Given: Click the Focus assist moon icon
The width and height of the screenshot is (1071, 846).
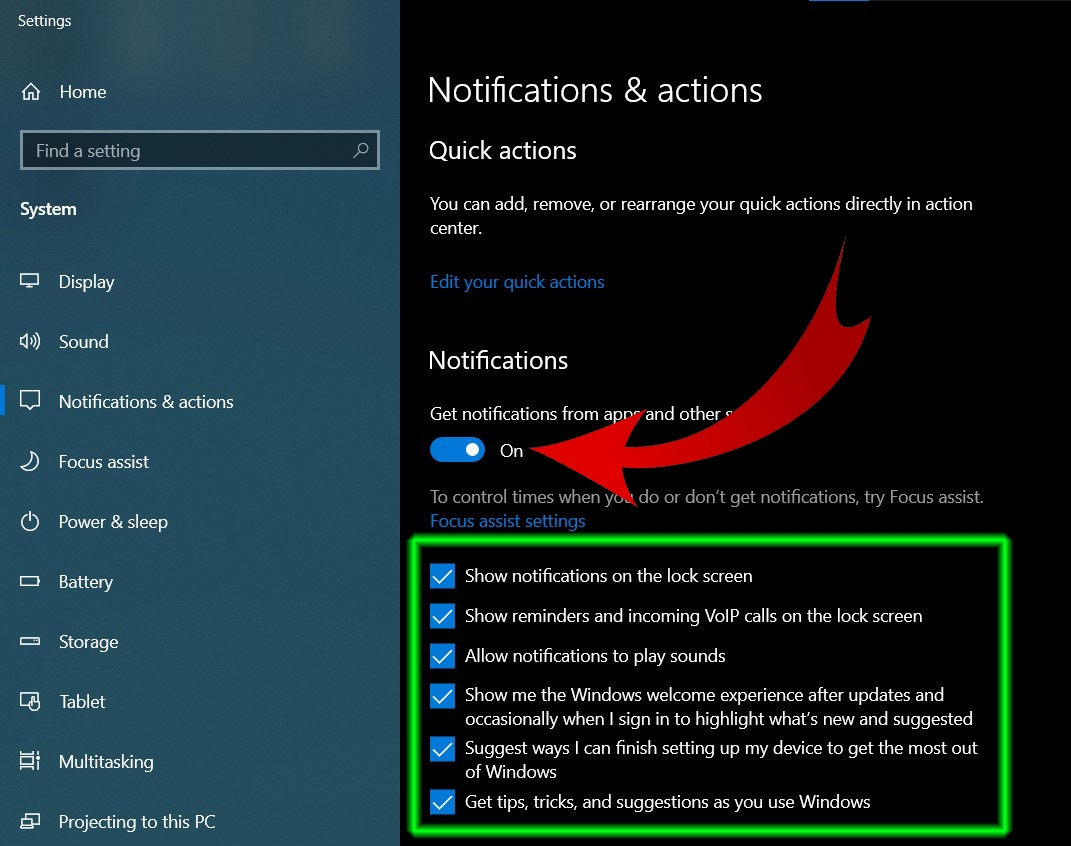Looking at the screenshot, I should 29,461.
